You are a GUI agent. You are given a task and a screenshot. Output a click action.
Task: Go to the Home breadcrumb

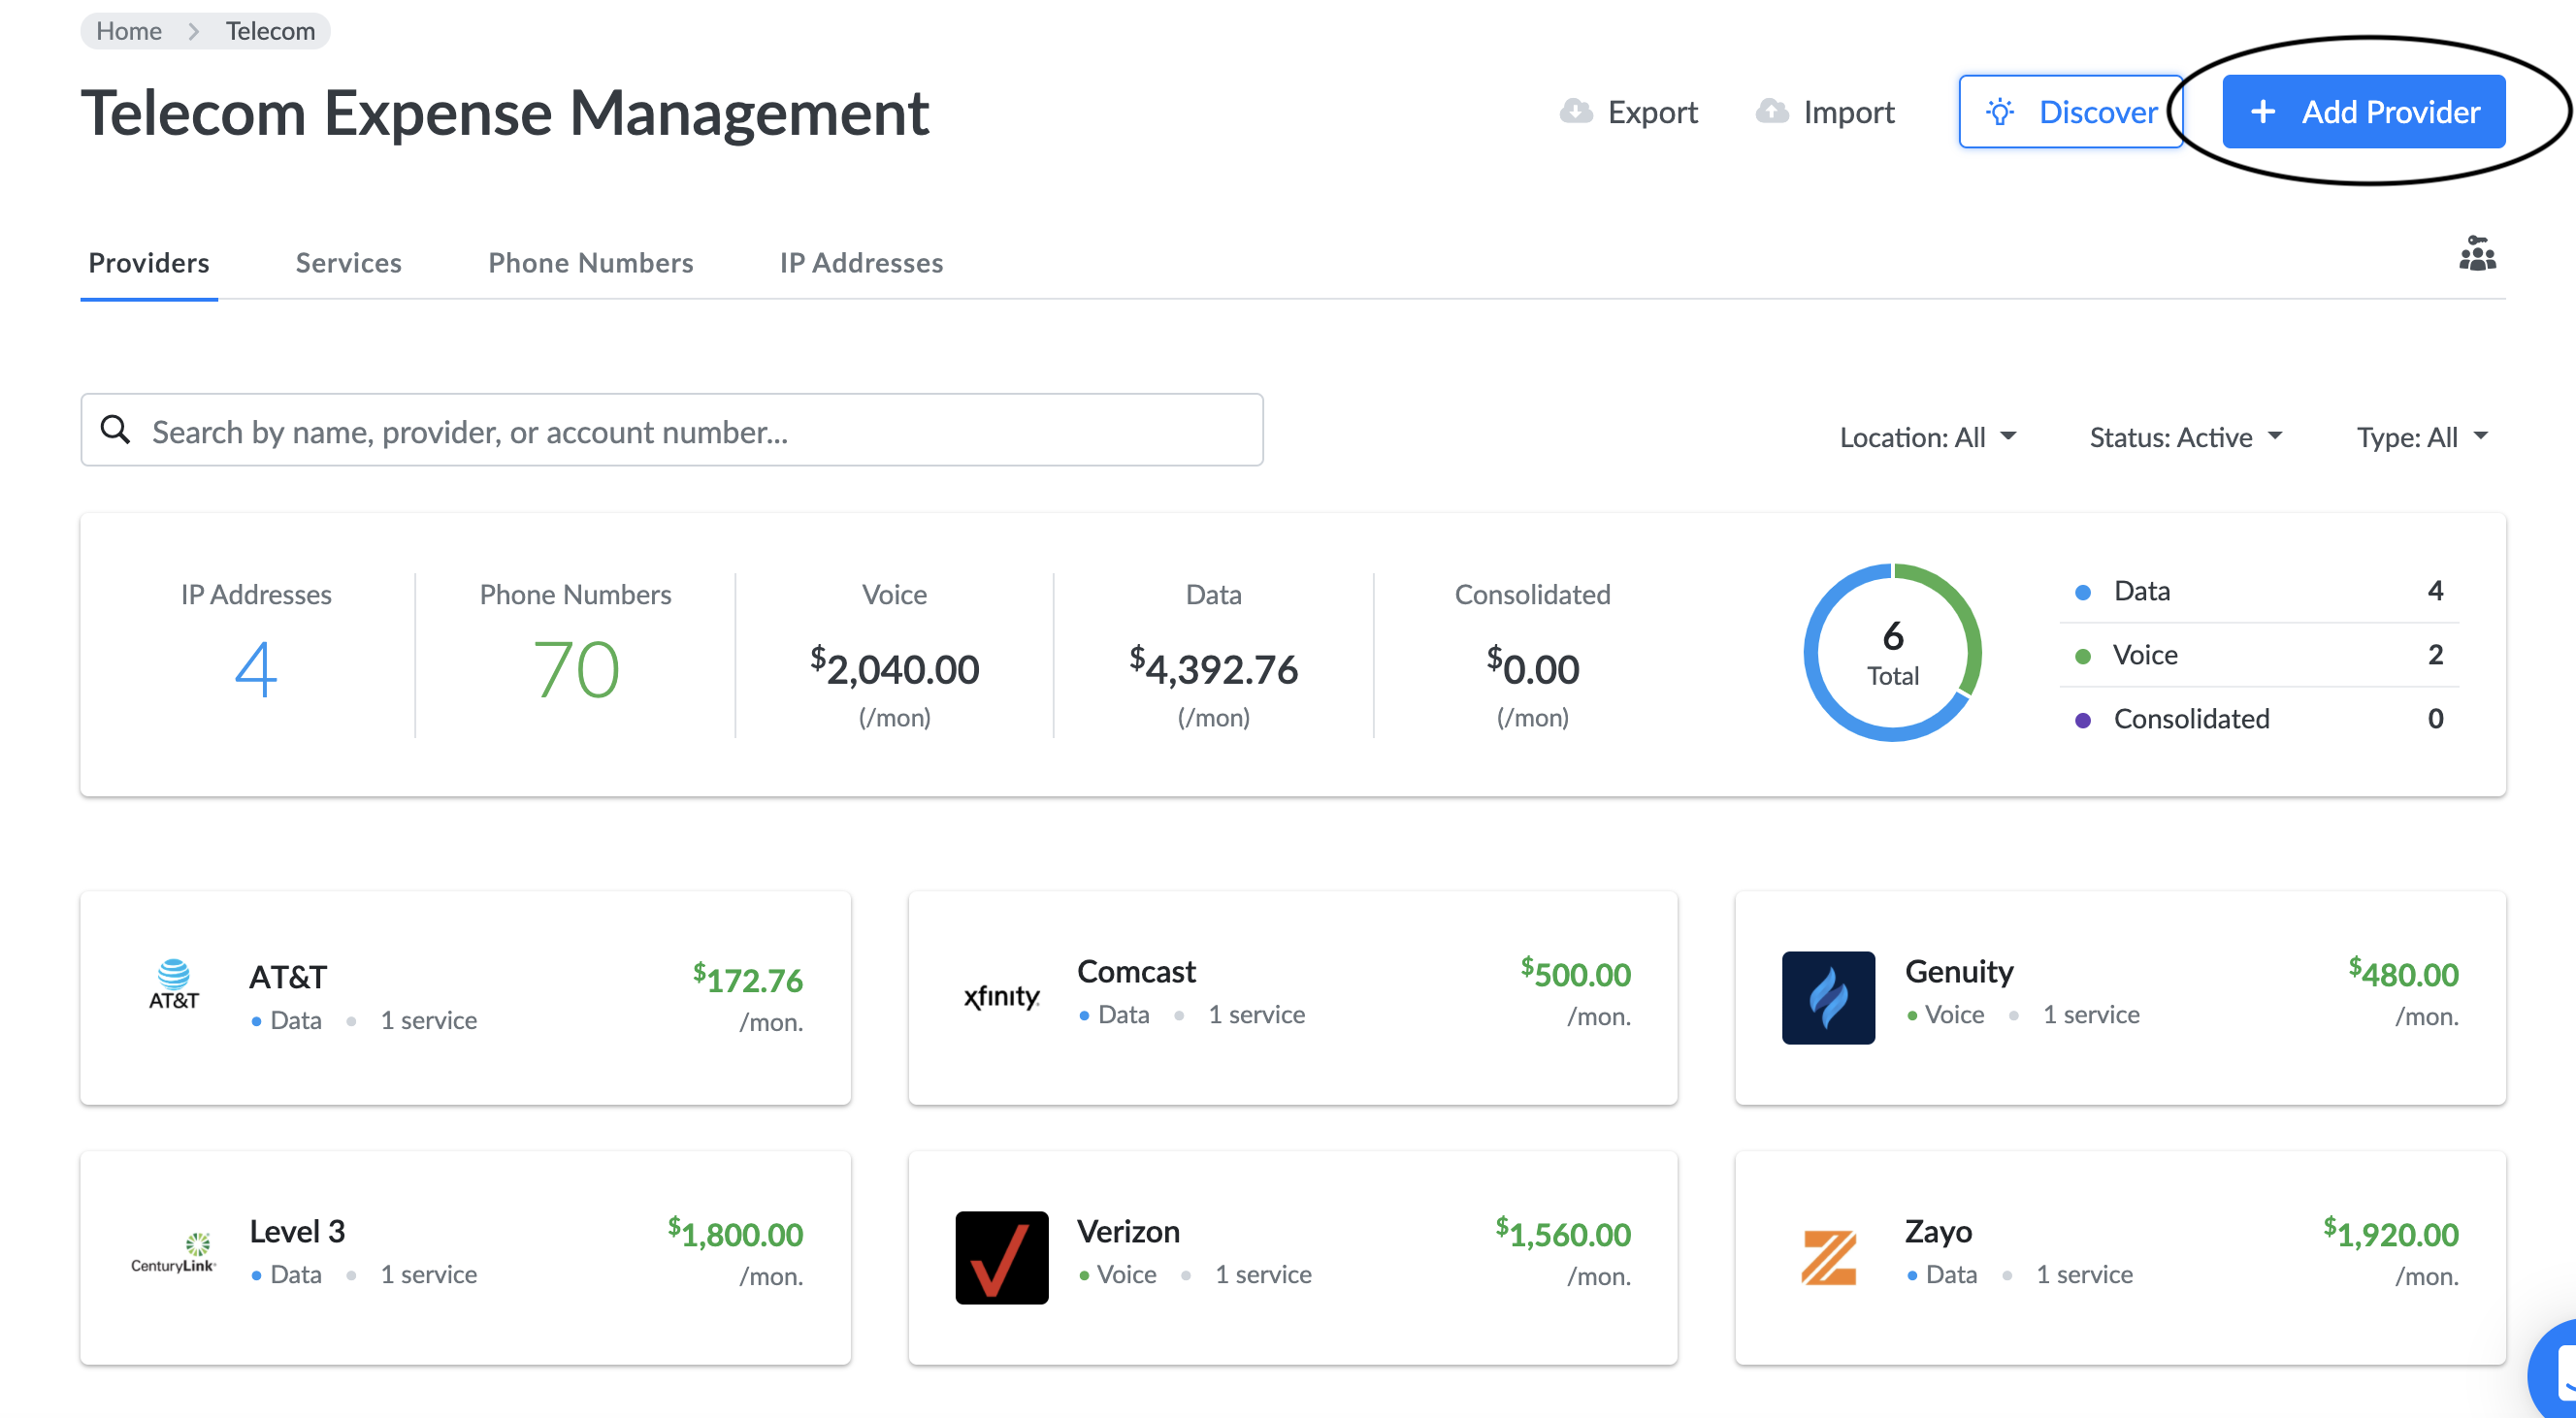[x=129, y=31]
